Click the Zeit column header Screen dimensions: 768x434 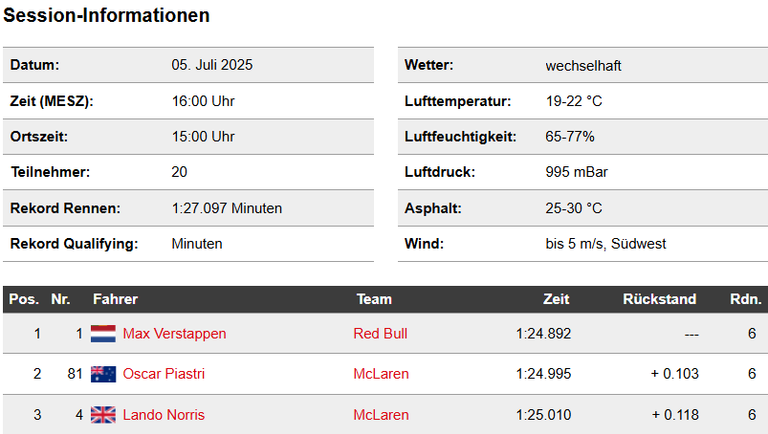(x=556, y=299)
